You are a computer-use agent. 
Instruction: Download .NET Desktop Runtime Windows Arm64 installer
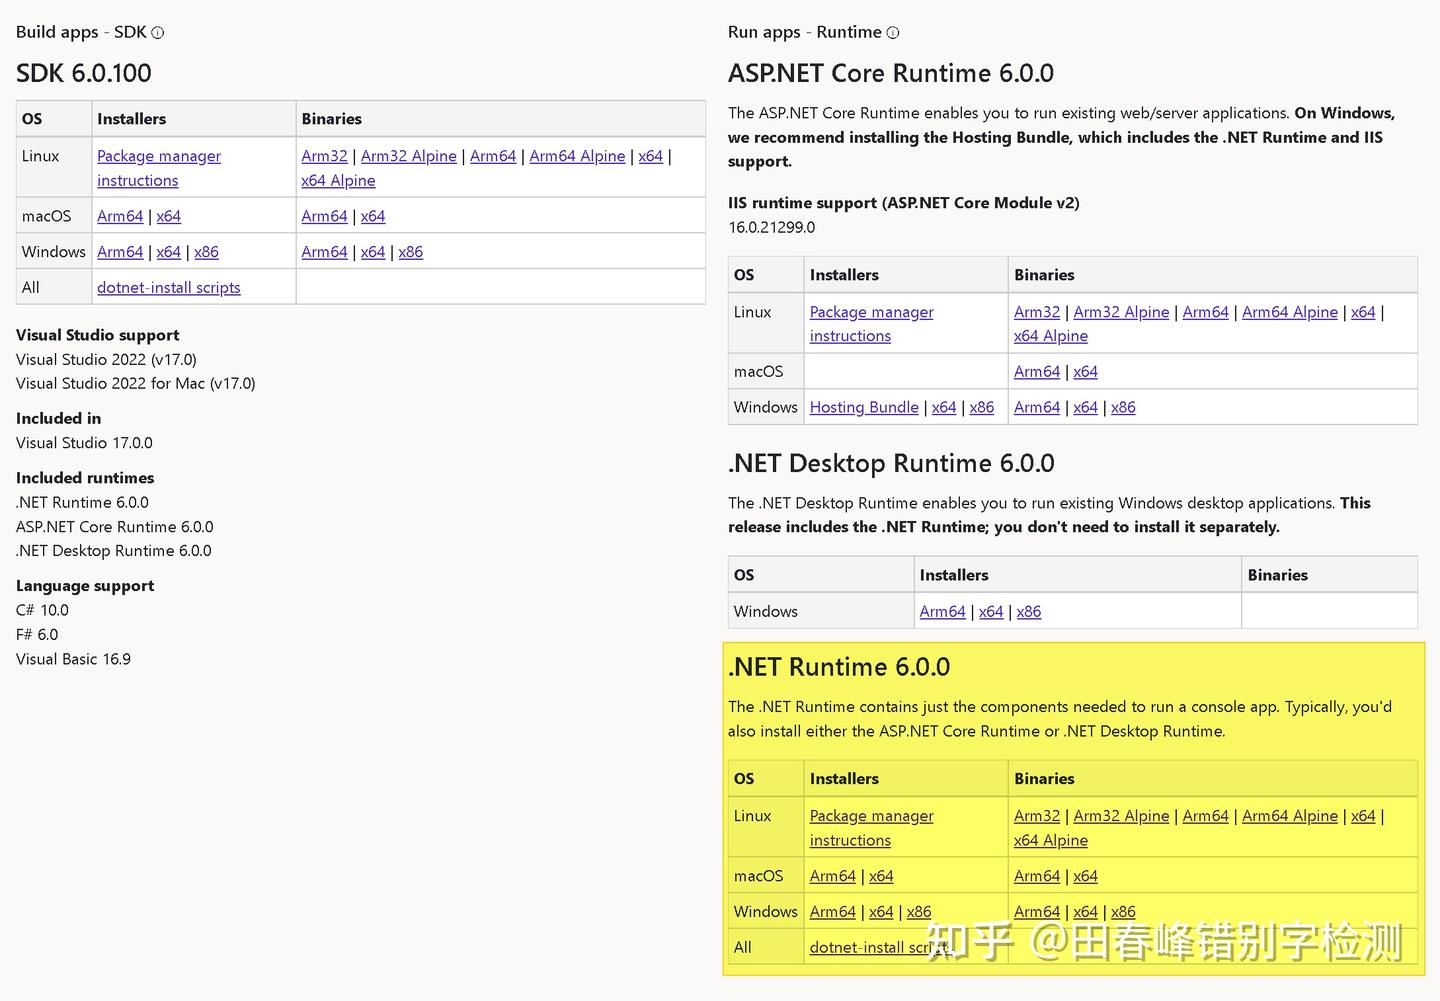942,611
